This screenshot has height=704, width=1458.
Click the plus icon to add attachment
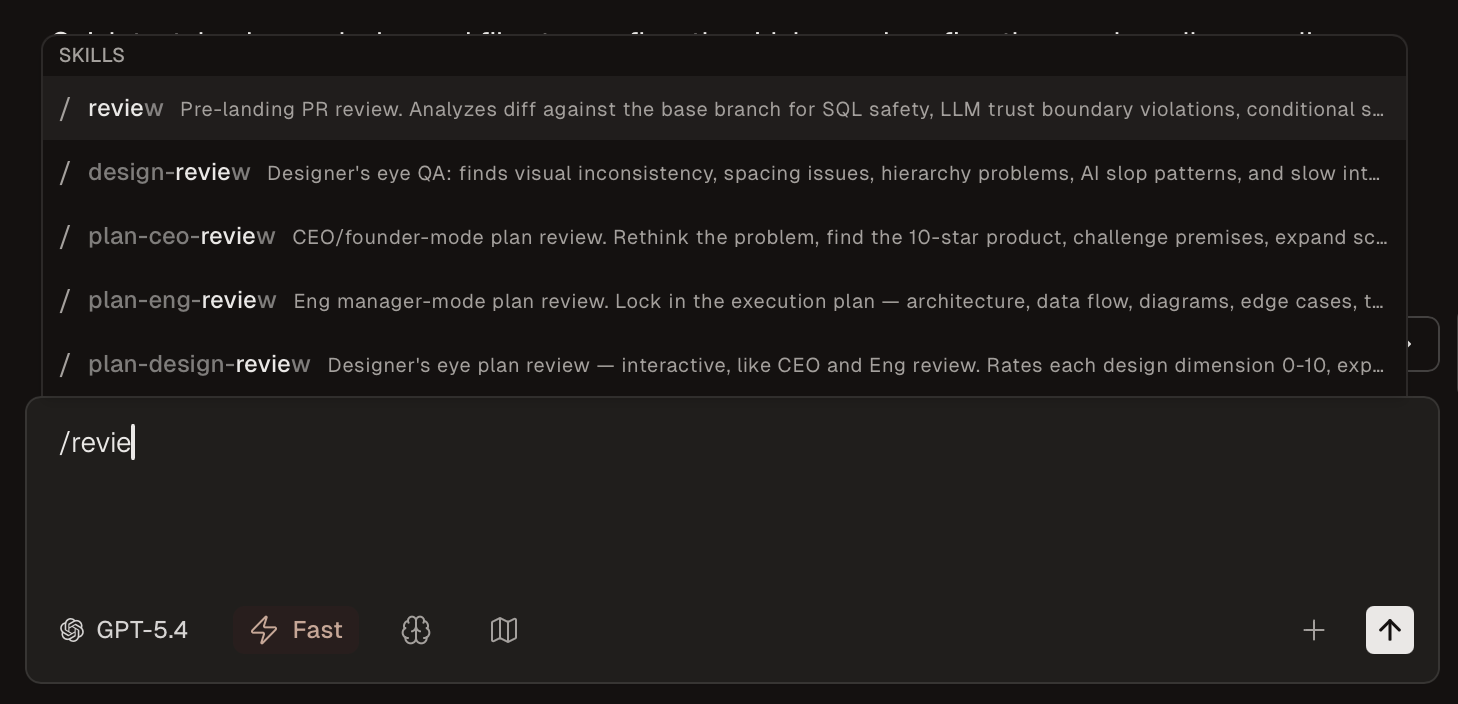(x=1314, y=630)
